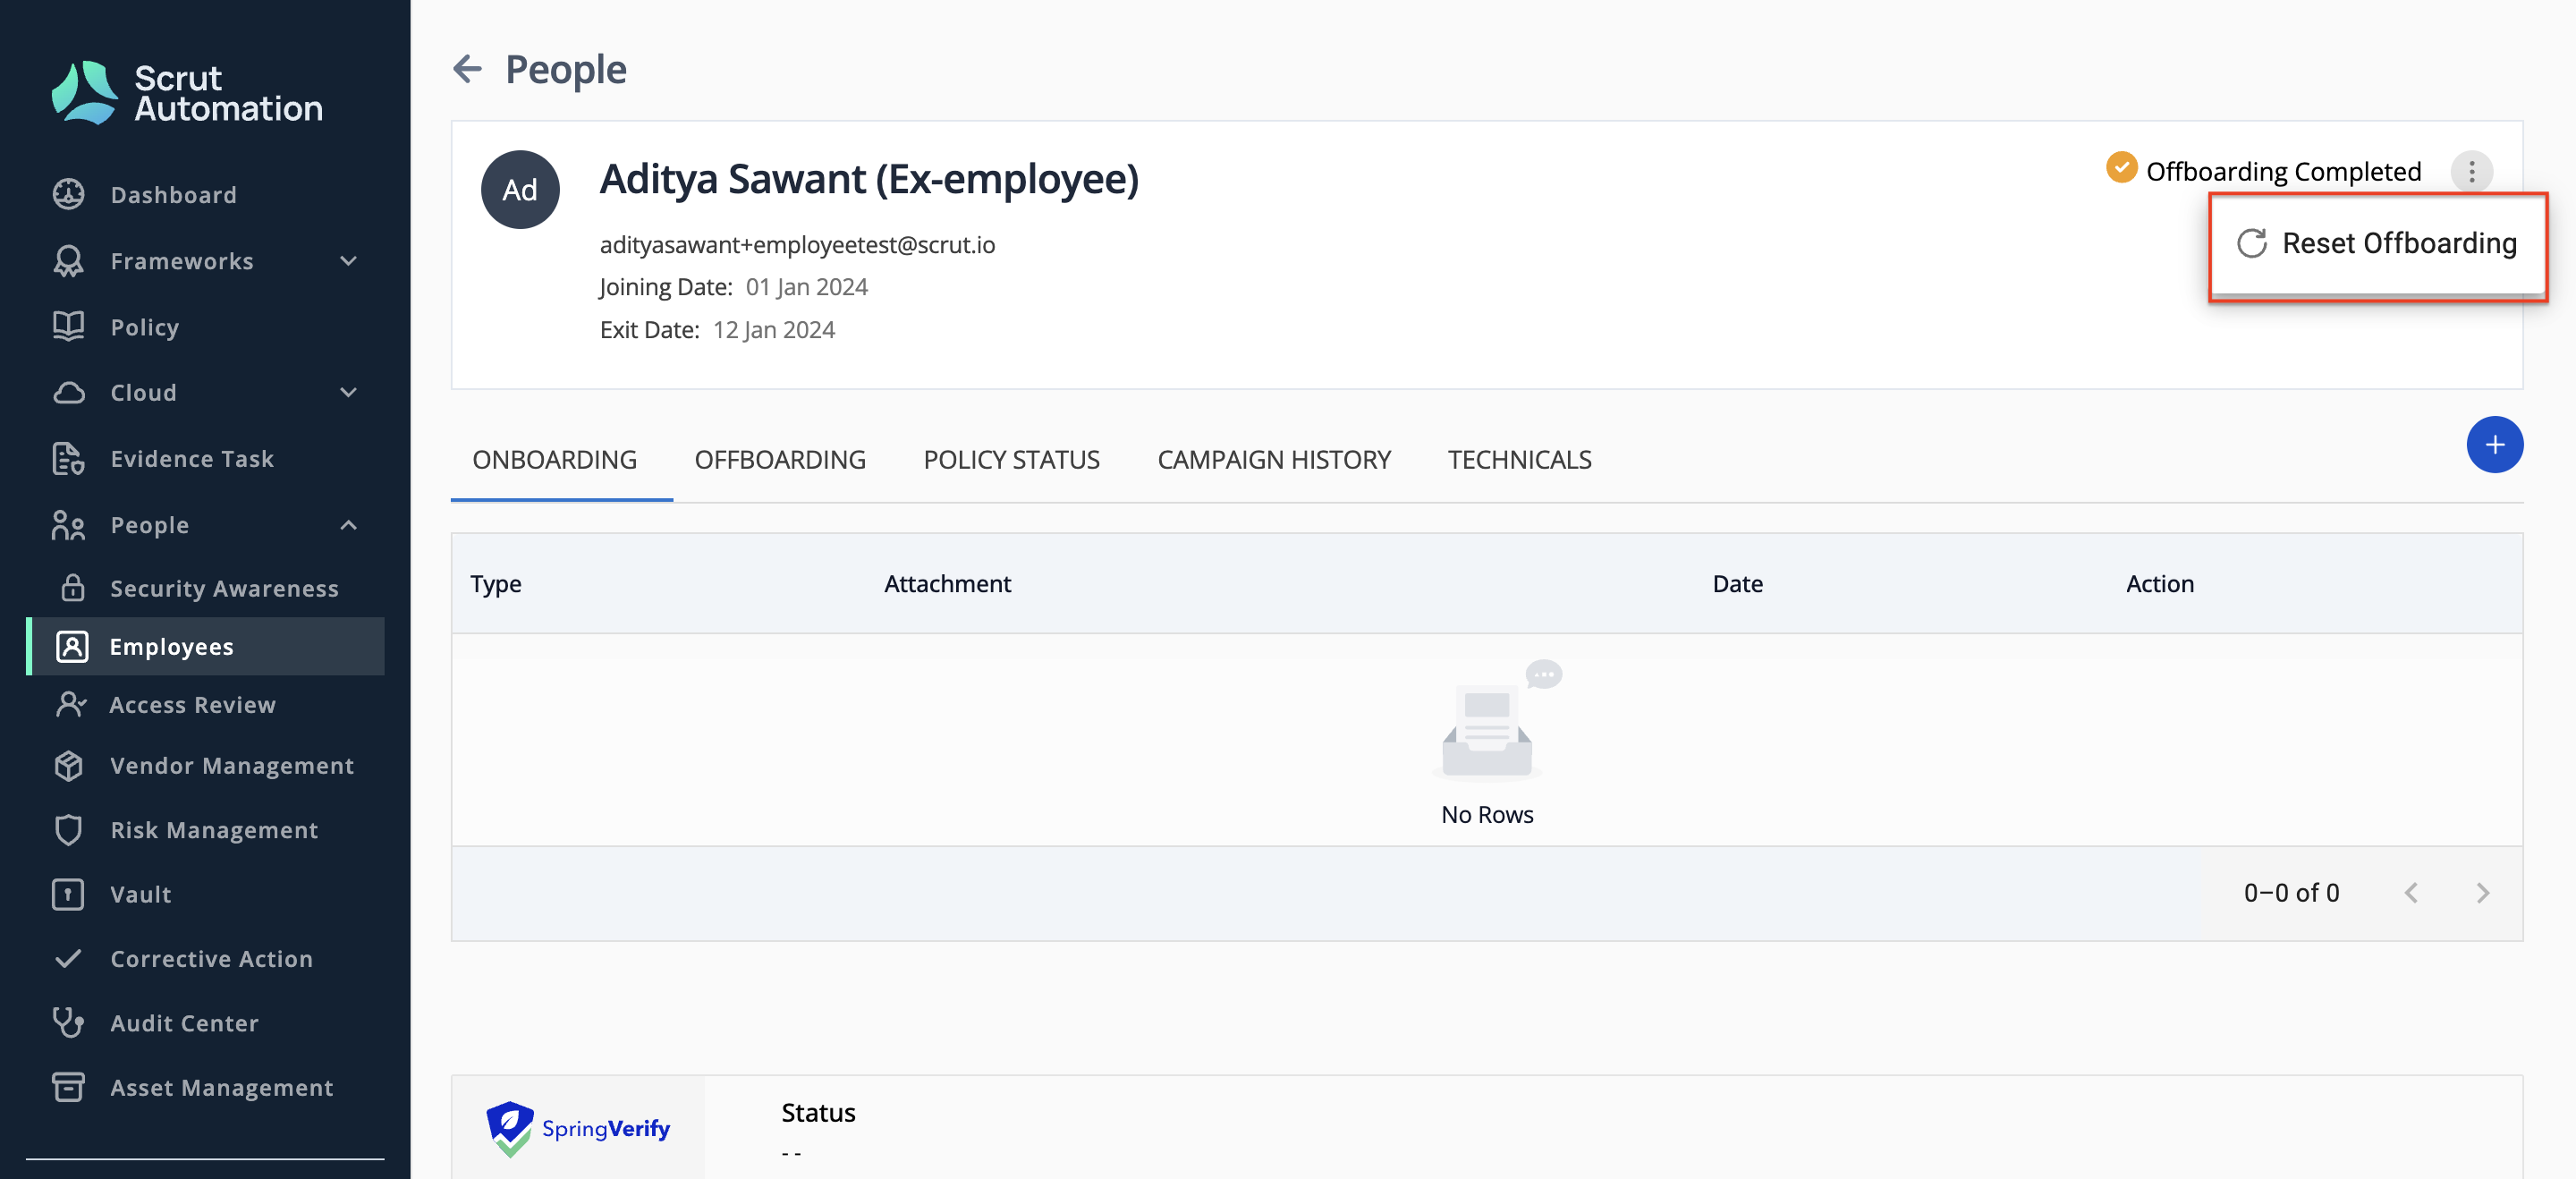Open Asset Management label

click(222, 1087)
